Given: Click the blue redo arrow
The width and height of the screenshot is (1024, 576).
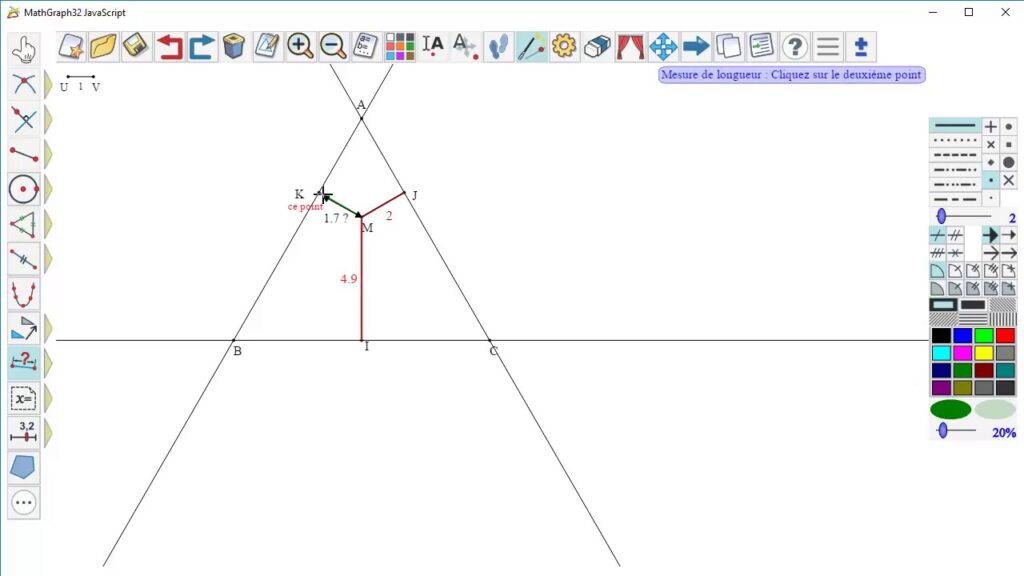Looking at the screenshot, I should [202, 46].
